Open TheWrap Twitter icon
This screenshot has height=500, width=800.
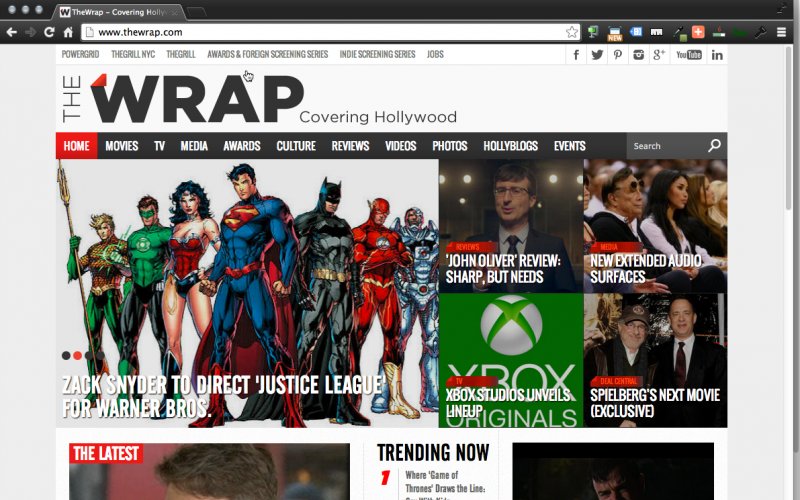pyautogui.click(x=597, y=55)
